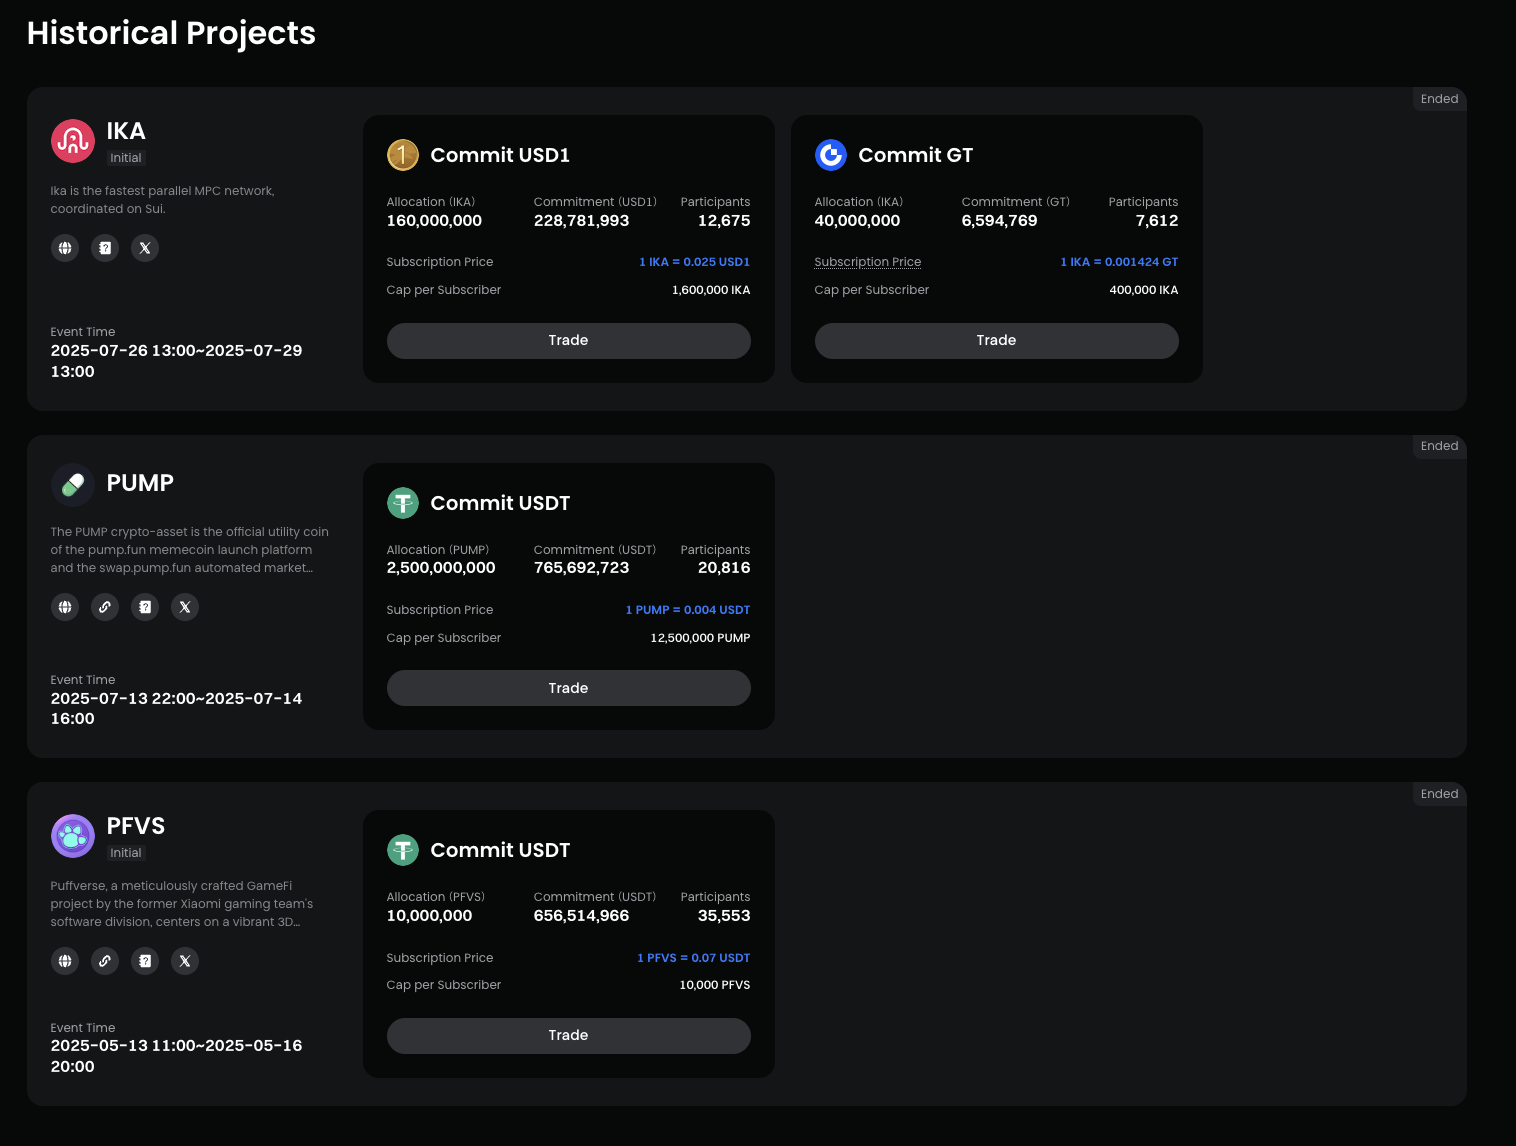Click Trade in the Commit GT card
1516x1146 pixels.
click(x=997, y=341)
